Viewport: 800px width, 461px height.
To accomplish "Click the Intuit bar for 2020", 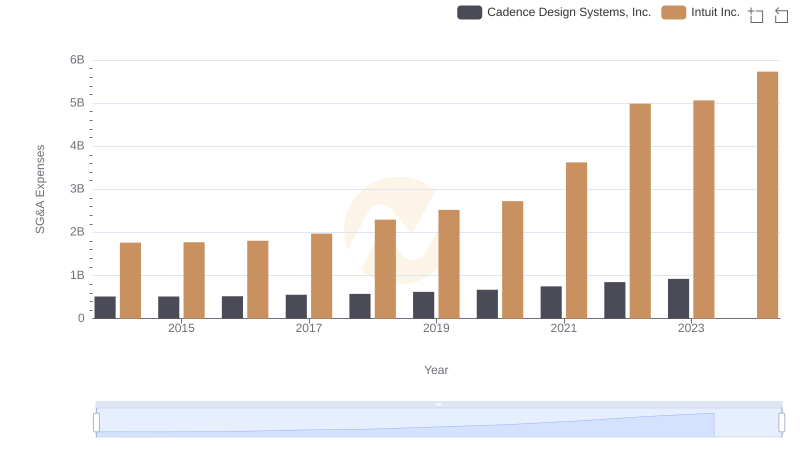I will coord(513,260).
